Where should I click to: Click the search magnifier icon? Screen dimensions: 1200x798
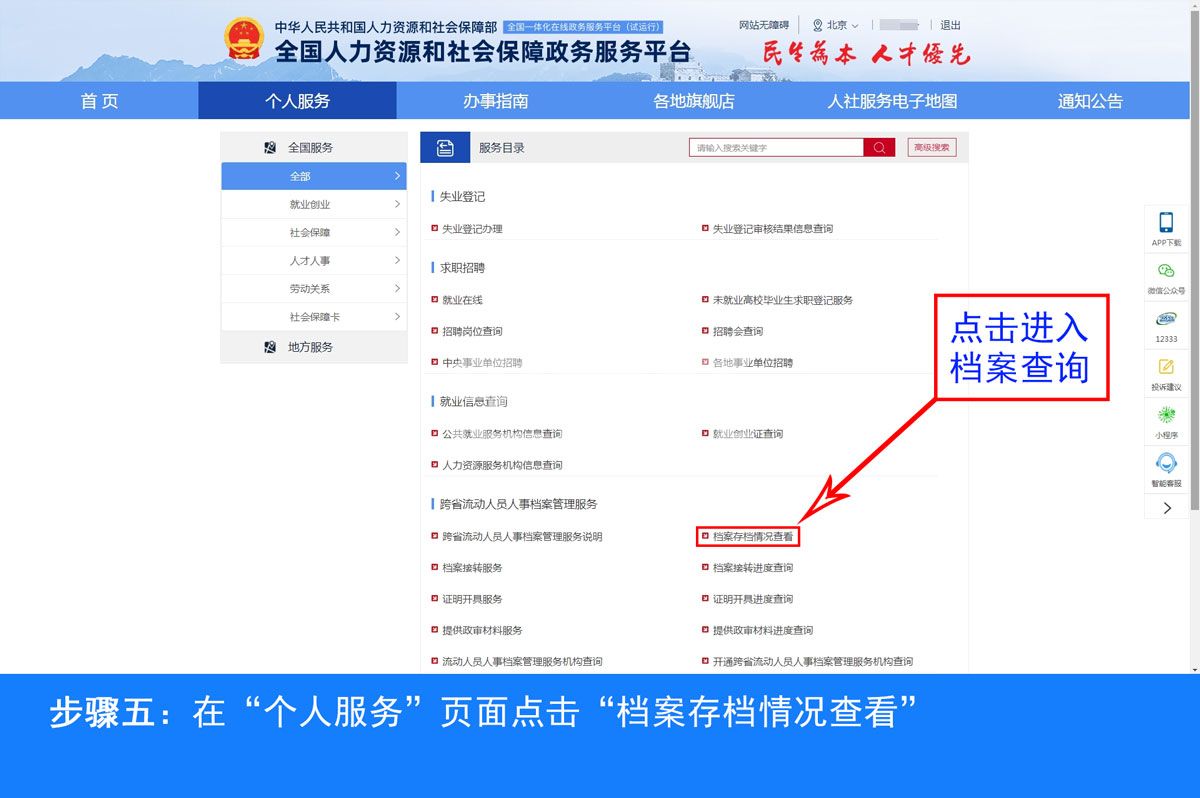pos(878,147)
